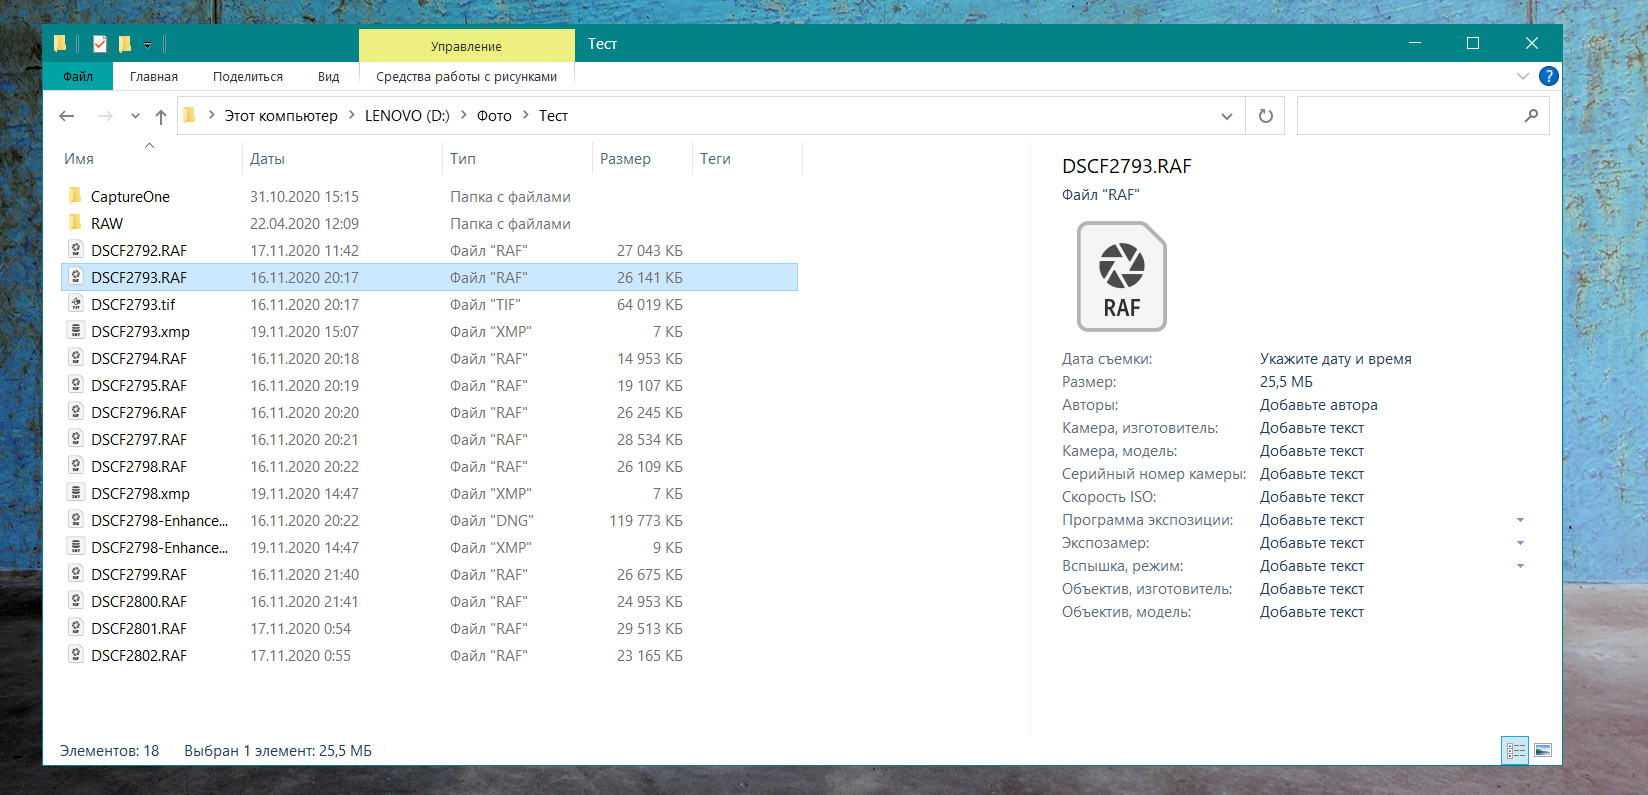Open the Customize Quick Access Toolbar dropdown
This screenshot has width=1648, height=795.
click(x=147, y=45)
